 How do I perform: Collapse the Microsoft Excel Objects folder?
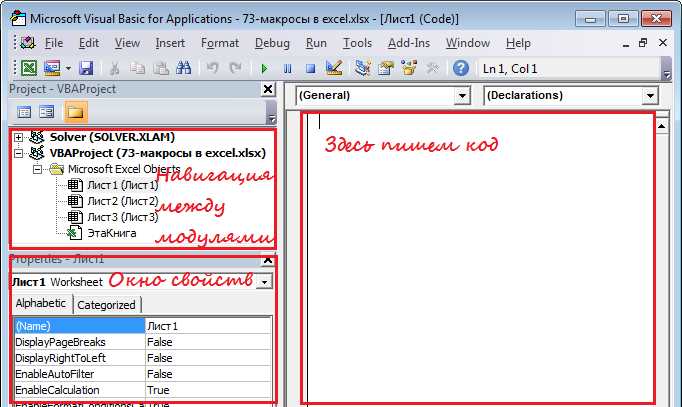38,169
